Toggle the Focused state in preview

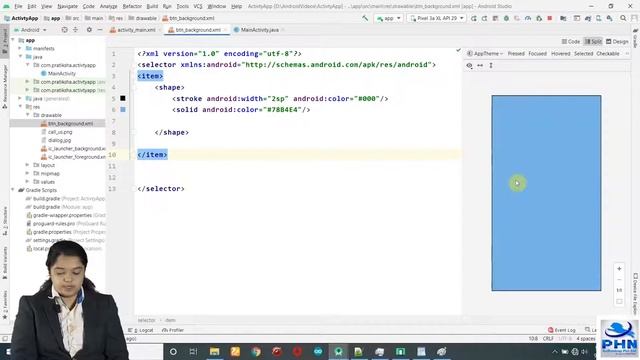click(x=537, y=53)
